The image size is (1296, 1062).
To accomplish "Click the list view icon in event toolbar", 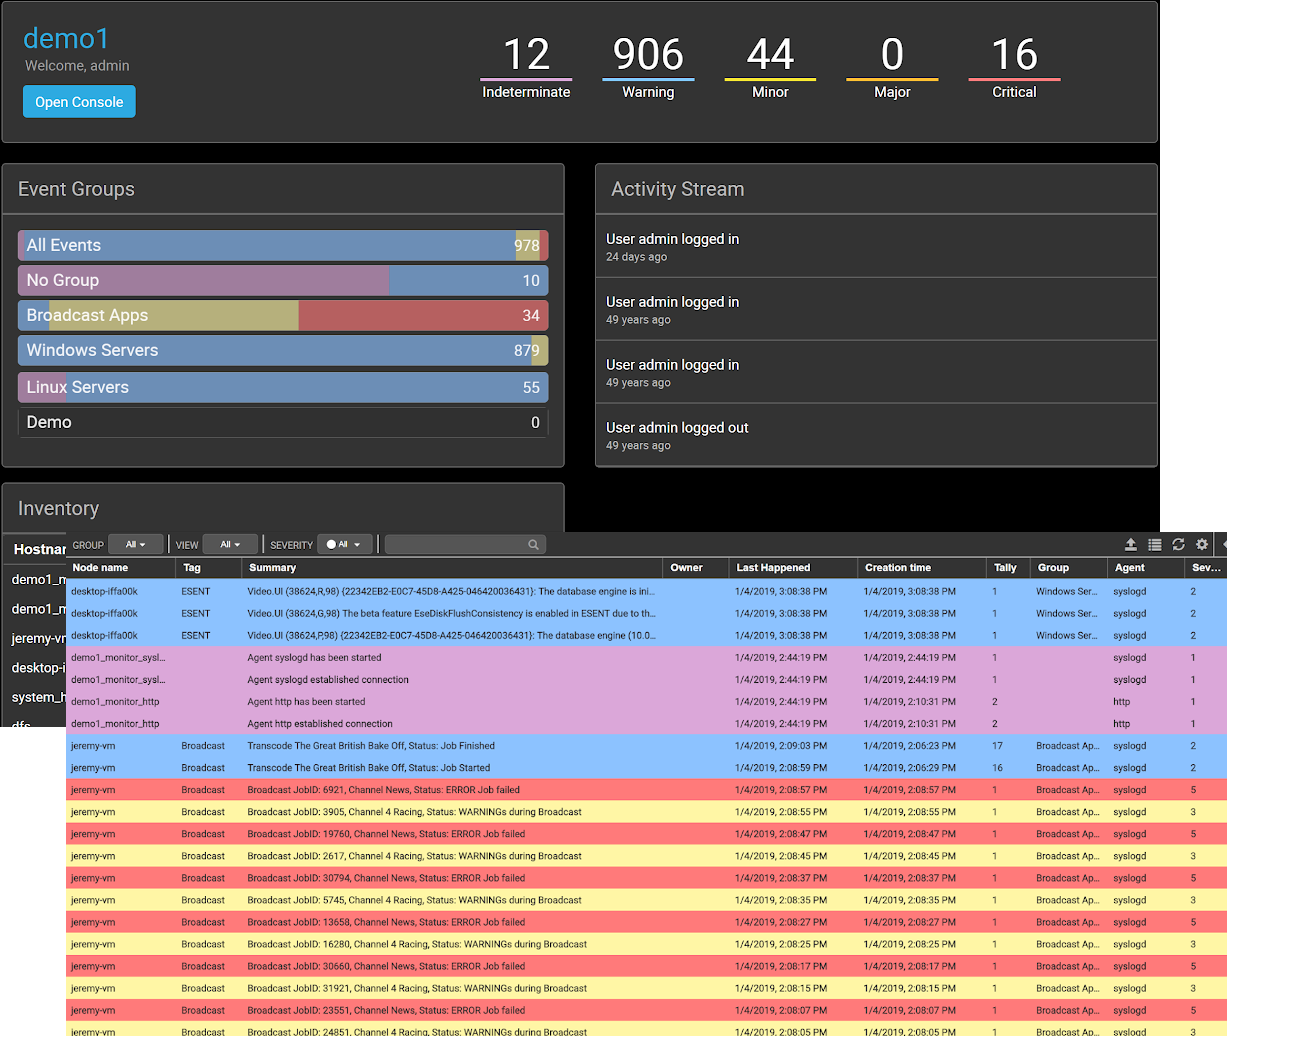I will coord(1154,544).
